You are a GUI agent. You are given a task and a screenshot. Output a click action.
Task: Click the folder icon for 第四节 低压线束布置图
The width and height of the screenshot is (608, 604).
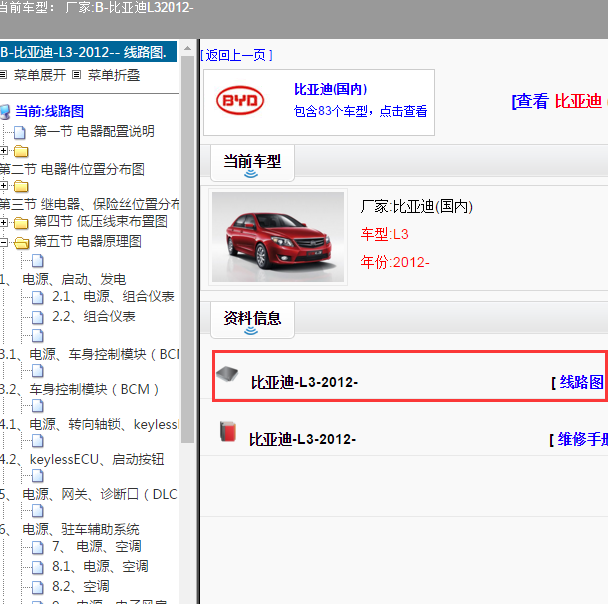pyautogui.click(x=21, y=223)
